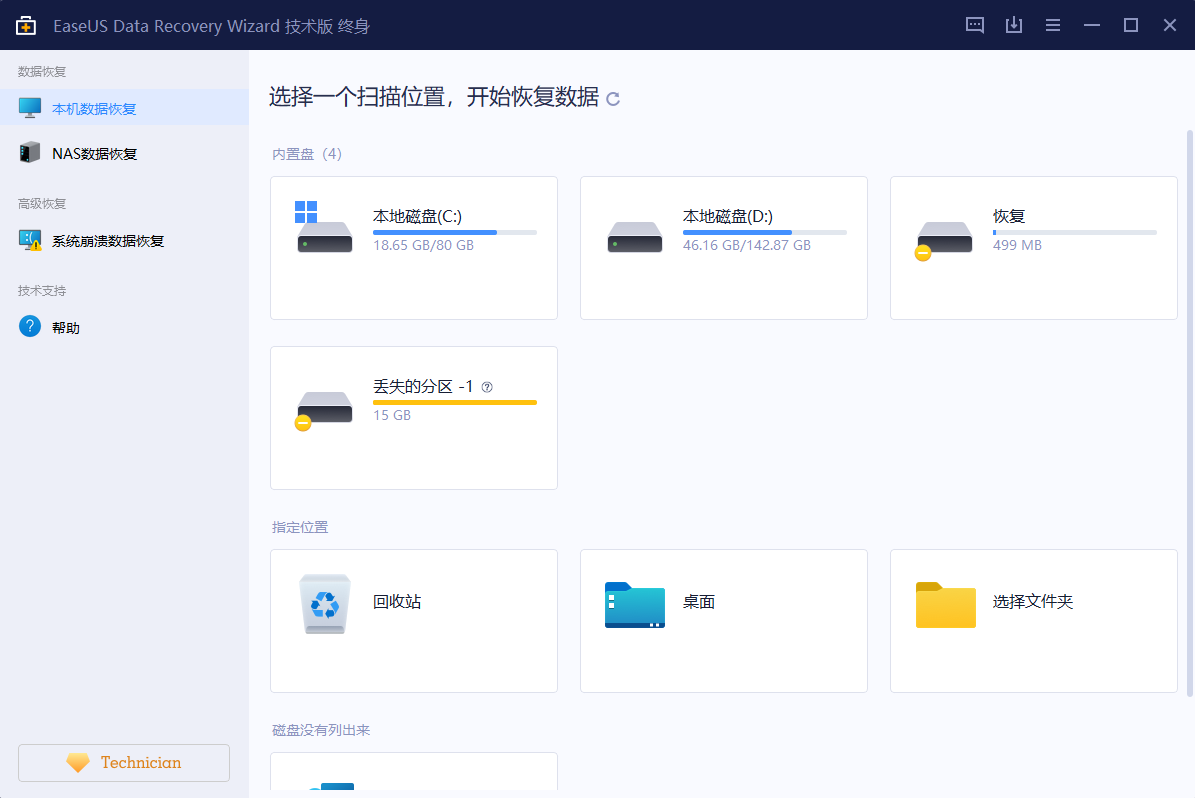
Task: Click the blue question mark help icon
Action: (x=30, y=327)
